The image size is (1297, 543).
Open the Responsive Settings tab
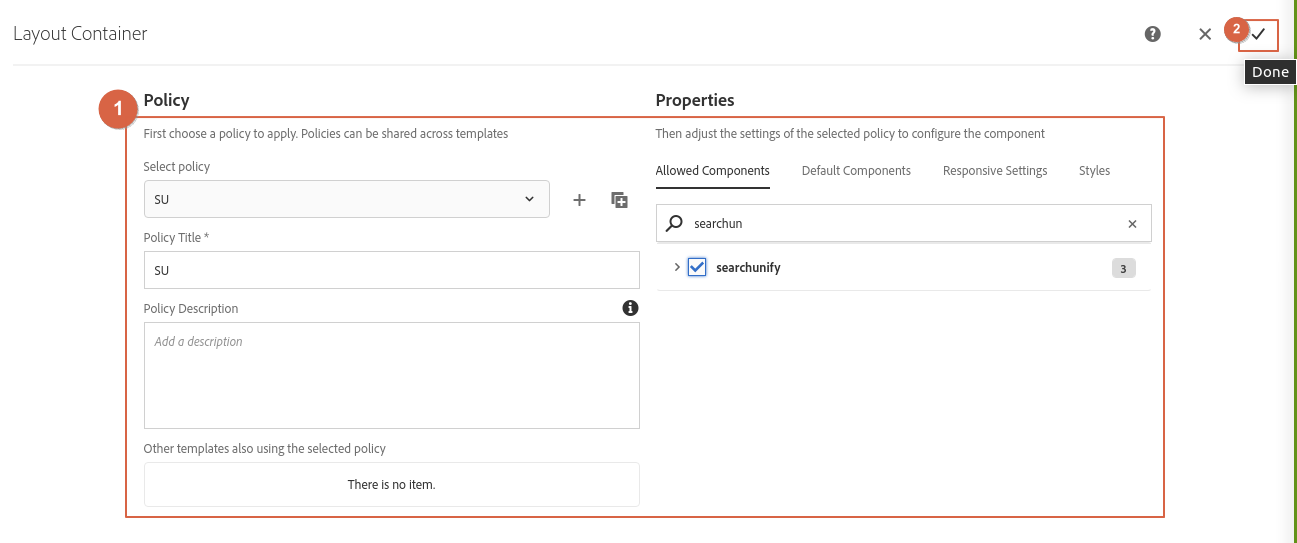pyautogui.click(x=995, y=171)
